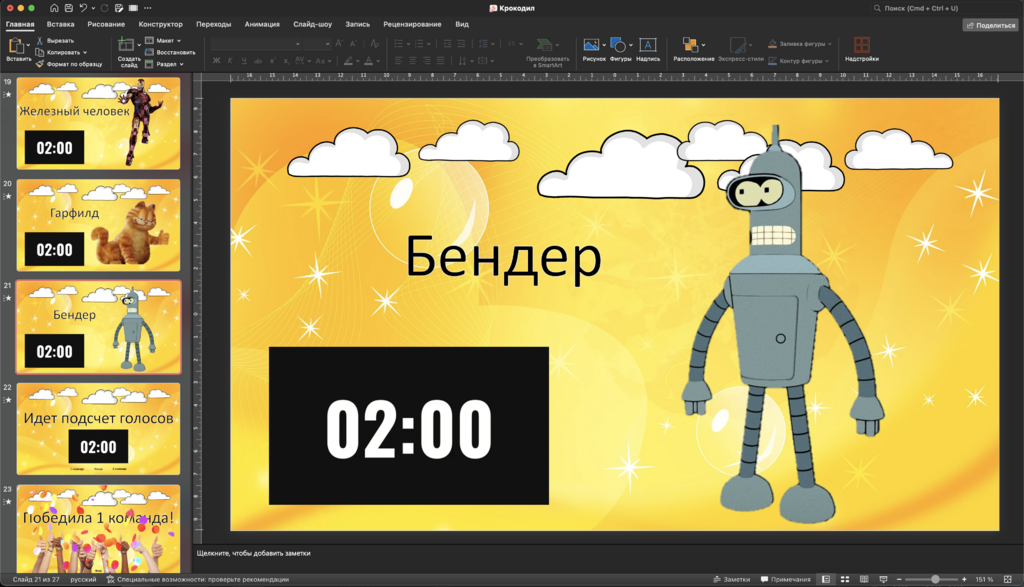1024x587 pixels.
Task: Switch to the Рисование tab
Action: tap(106, 24)
